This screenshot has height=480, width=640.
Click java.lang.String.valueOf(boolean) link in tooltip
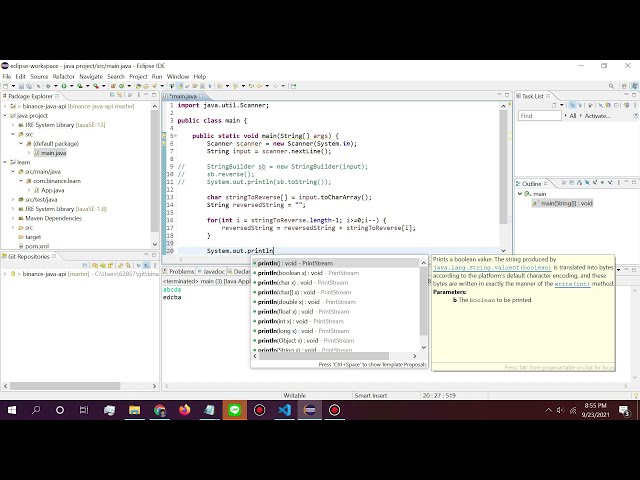coord(492,268)
